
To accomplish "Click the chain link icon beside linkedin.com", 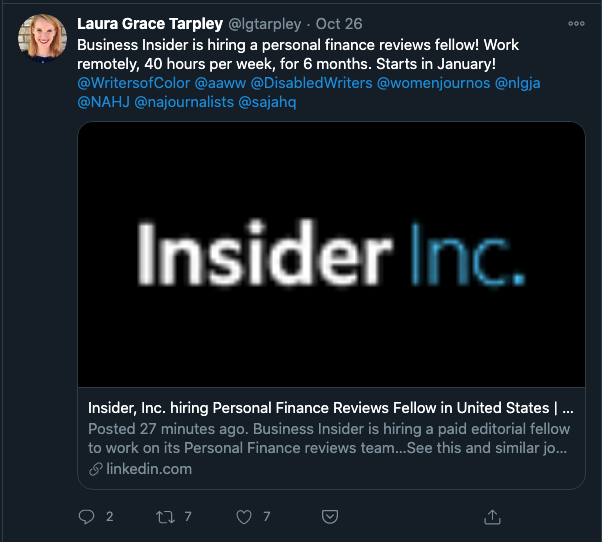I will point(96,469).
